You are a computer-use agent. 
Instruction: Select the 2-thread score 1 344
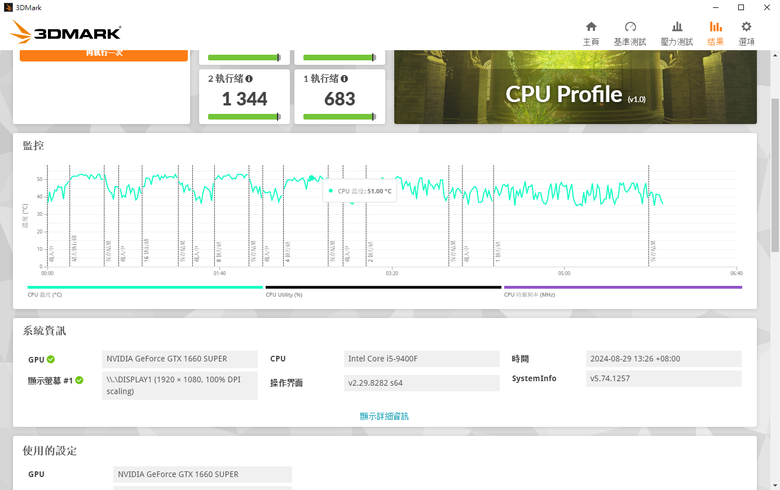244,99
